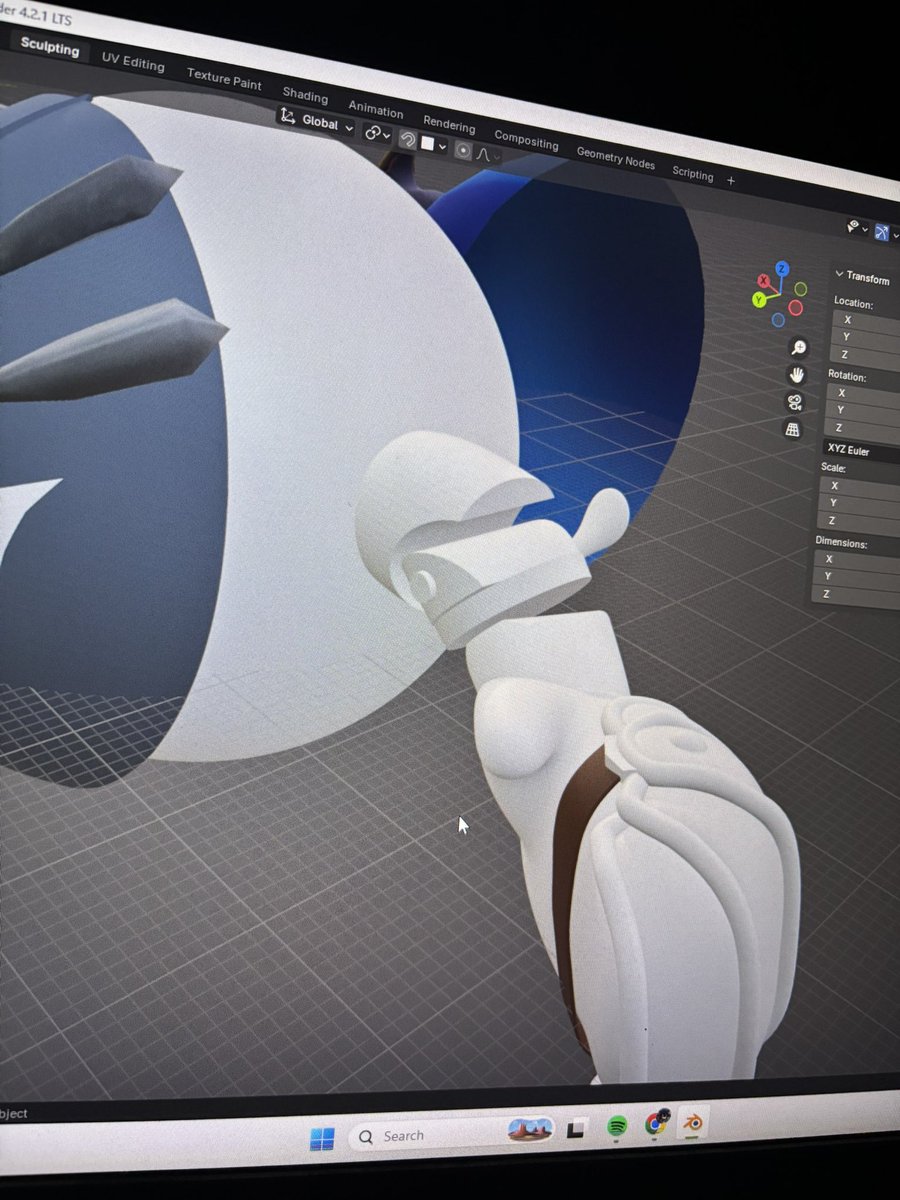Toggle the camera view icon

(794, 402)
